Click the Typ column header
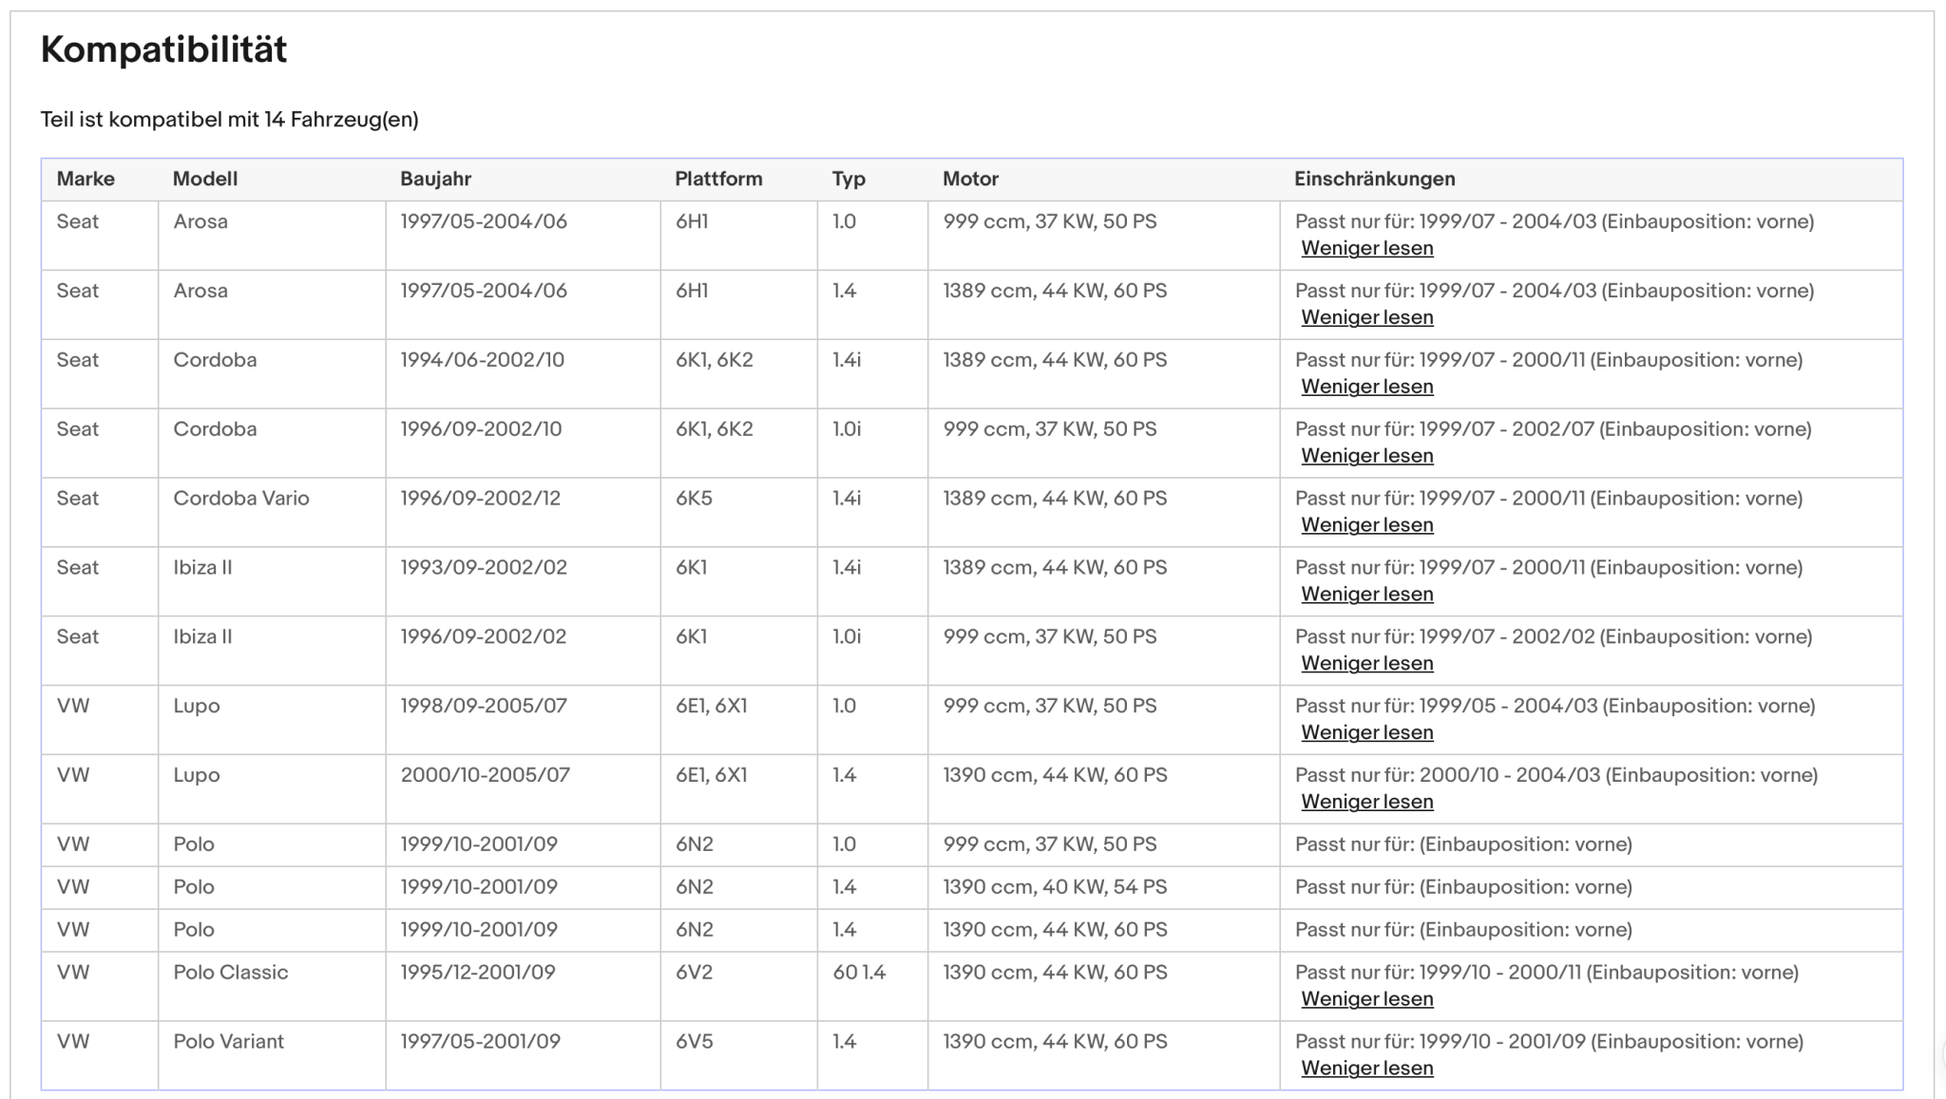 point(848,179)
